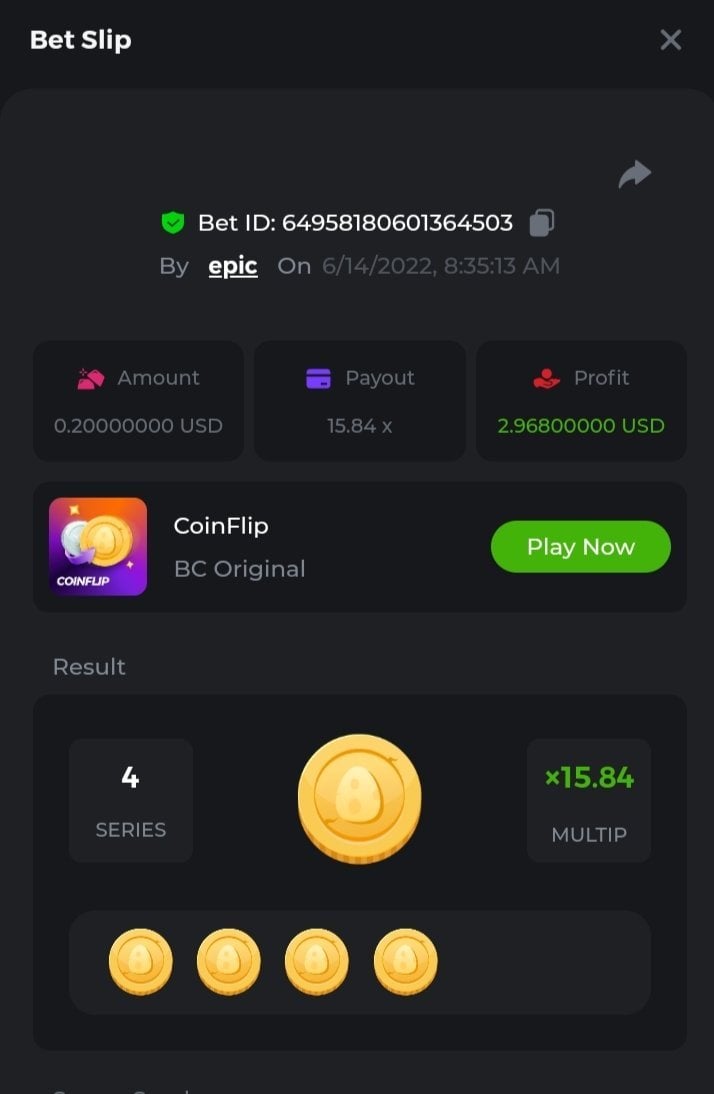Select the second coin in the series row
Screen dimensions: 714x1094
pyautogui.click(x=228, y=961)
